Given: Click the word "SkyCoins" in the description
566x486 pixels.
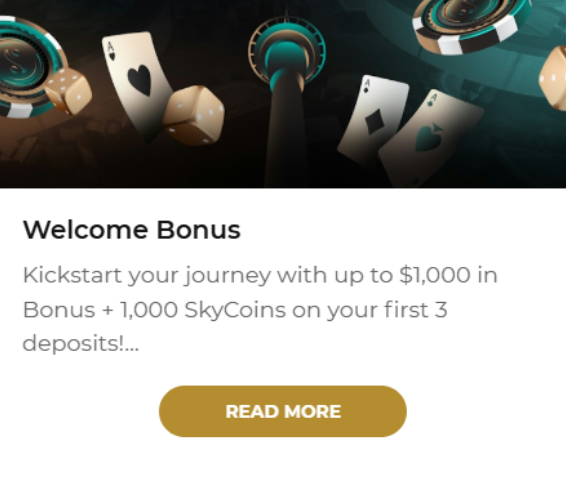Looking at the screenshot, I should pyautogui.click(x=235, y=310).
